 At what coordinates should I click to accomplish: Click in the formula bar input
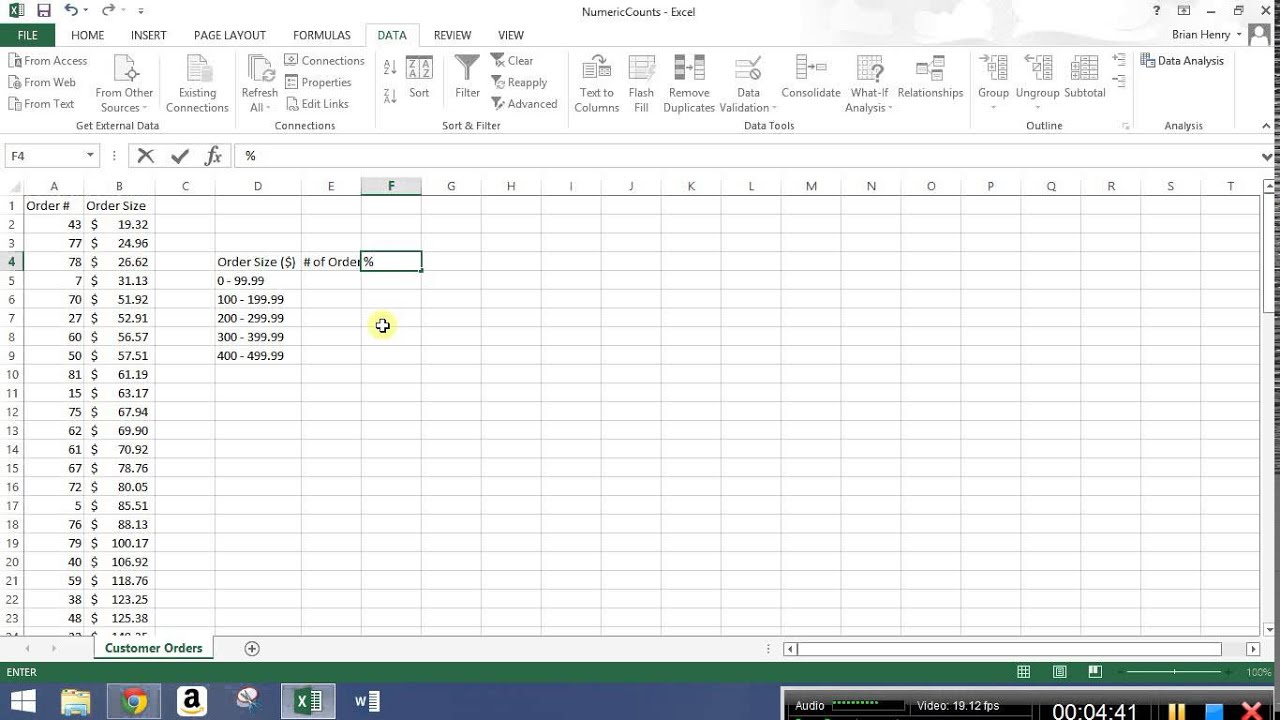tap(747, 156)
